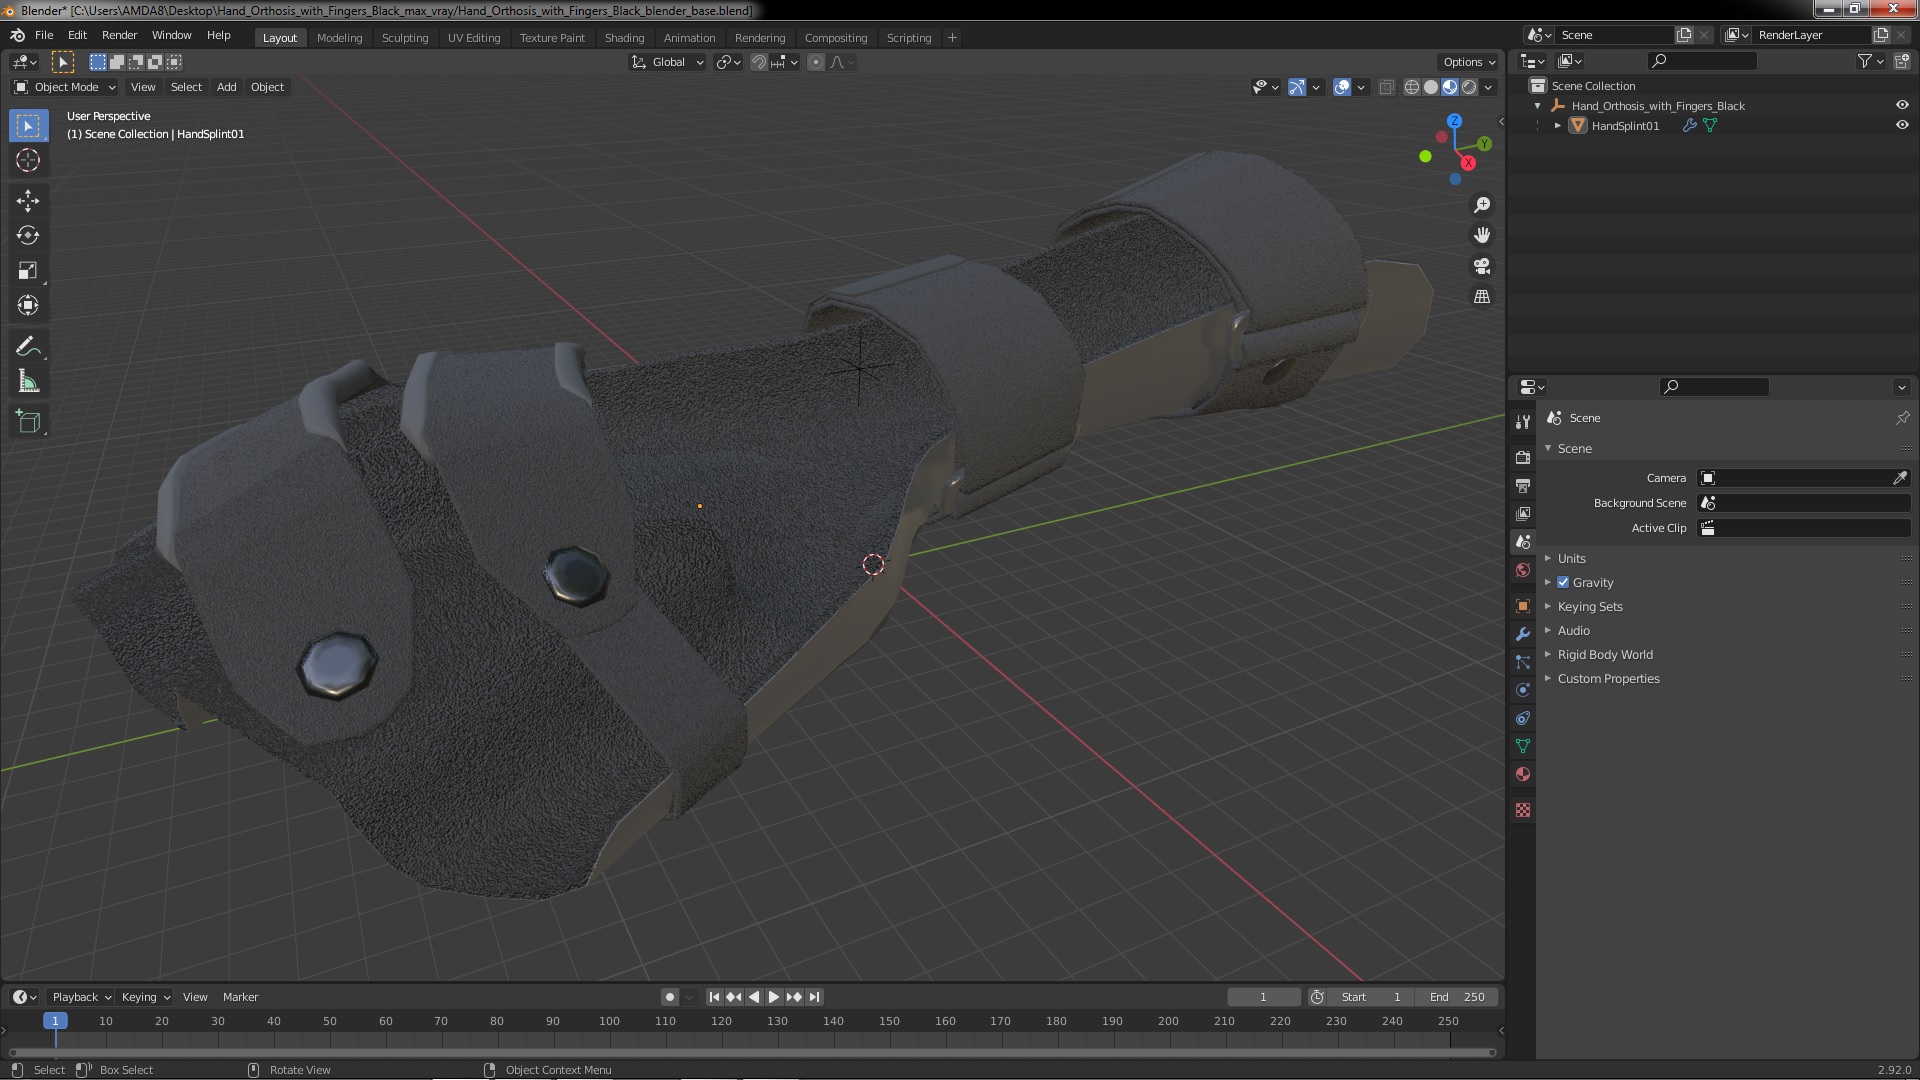
Task: Select the Move tool
Action: click(x=28, y=201)
